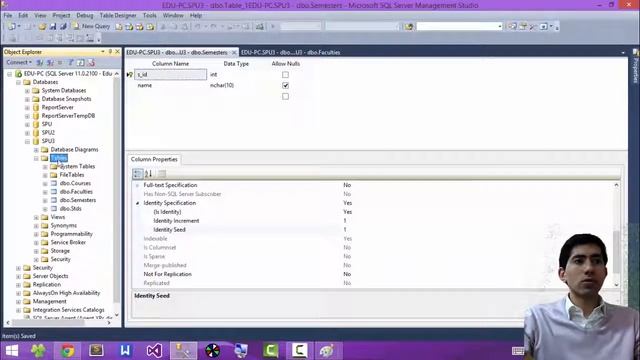Collapse the Databases folder

[x=18, y=82]
